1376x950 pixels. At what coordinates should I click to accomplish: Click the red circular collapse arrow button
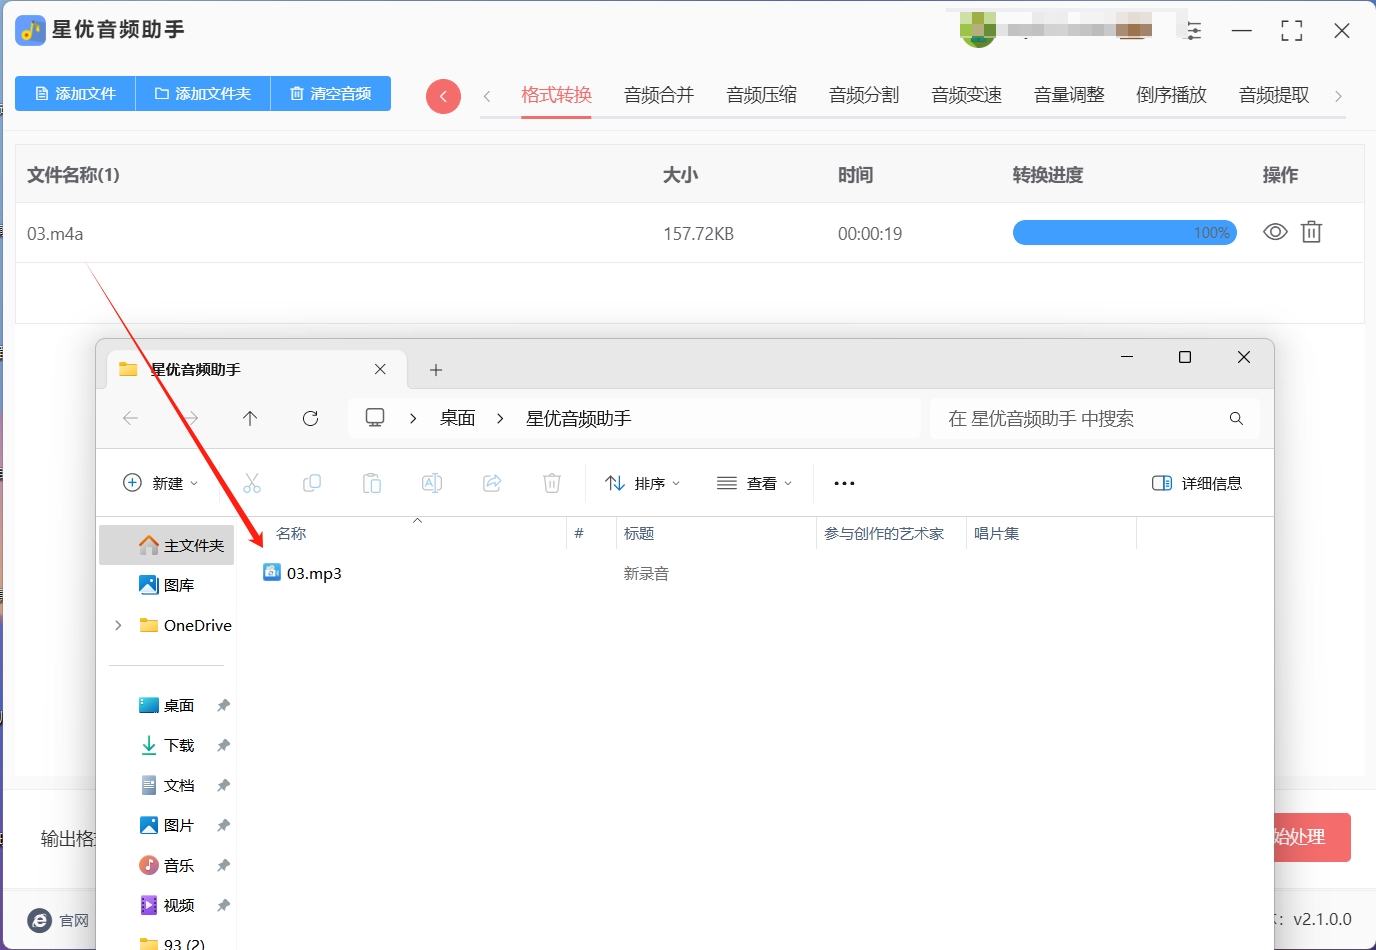443,96
